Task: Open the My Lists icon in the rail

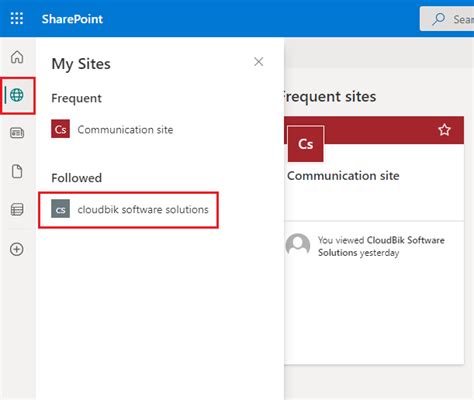Action: tap(17, 210)
